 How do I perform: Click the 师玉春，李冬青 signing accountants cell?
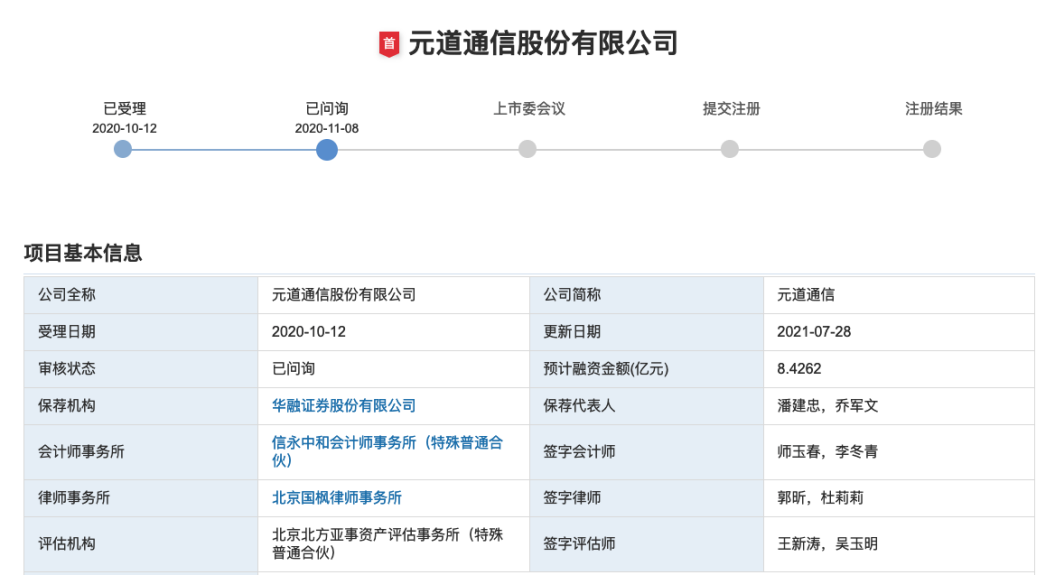(827, 452)
